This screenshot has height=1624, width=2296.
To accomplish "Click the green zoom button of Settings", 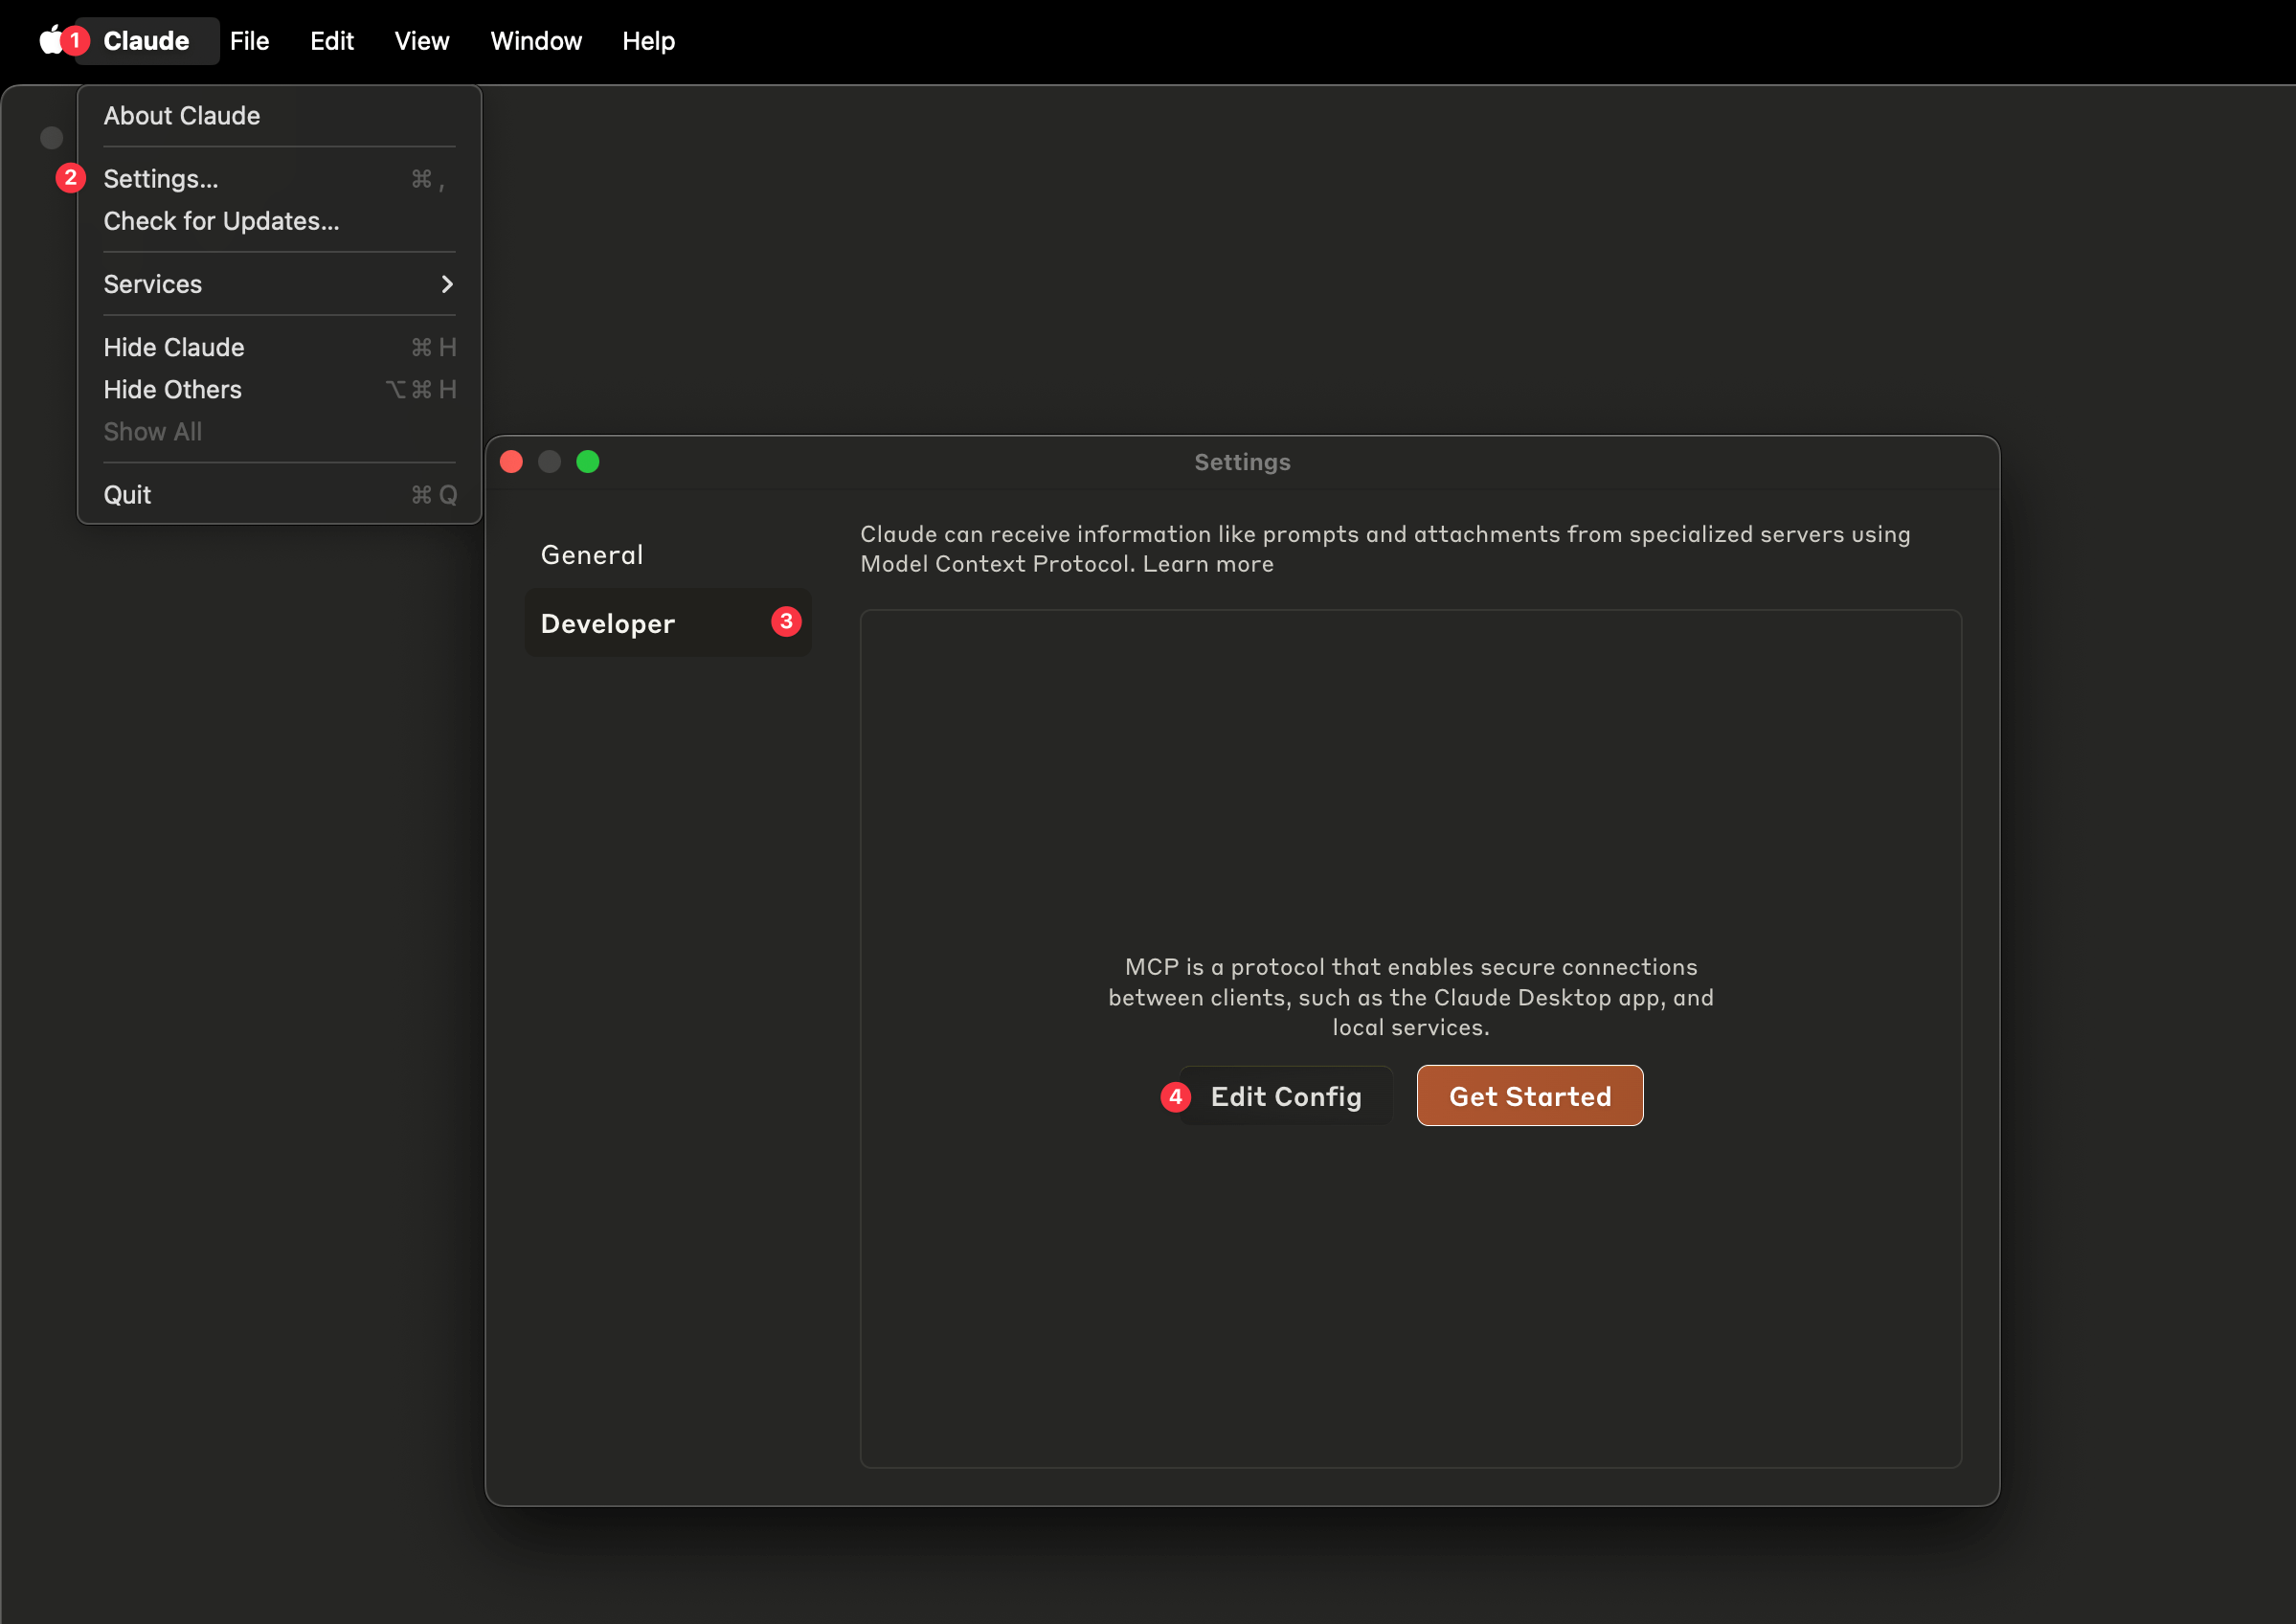I will coord(588,462).
